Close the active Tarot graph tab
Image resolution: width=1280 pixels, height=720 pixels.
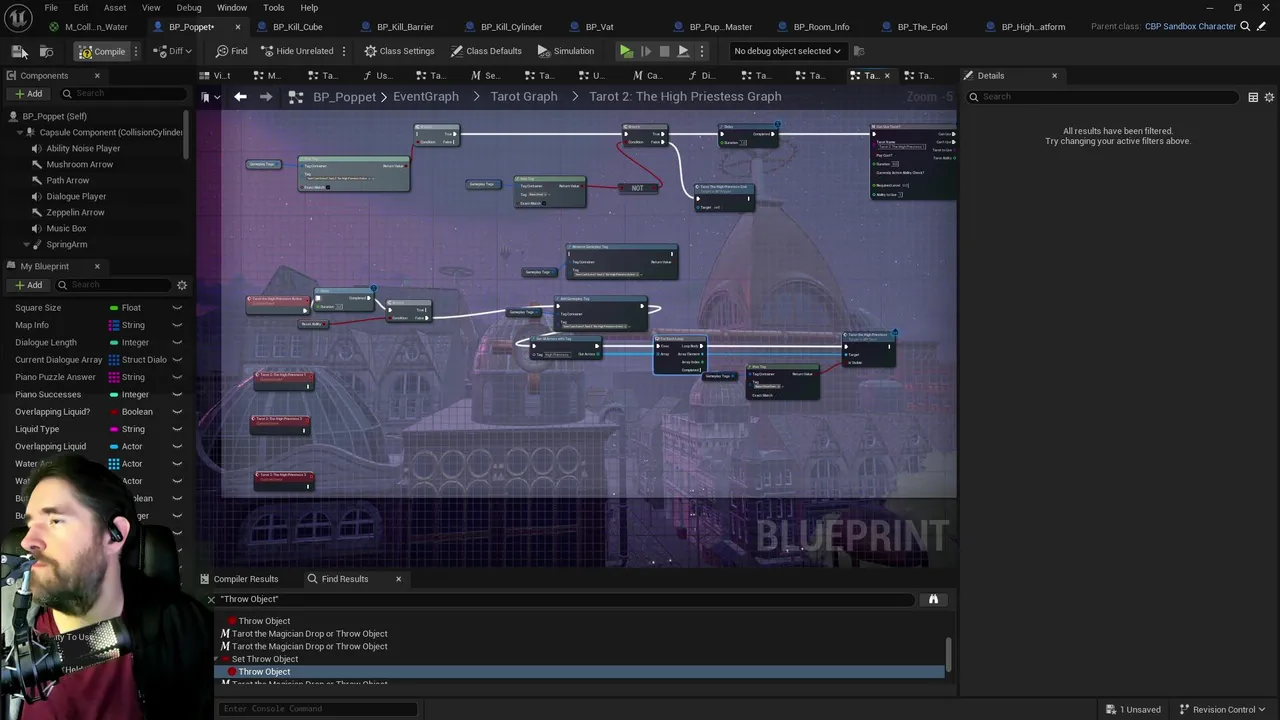[x=886, y=76]
